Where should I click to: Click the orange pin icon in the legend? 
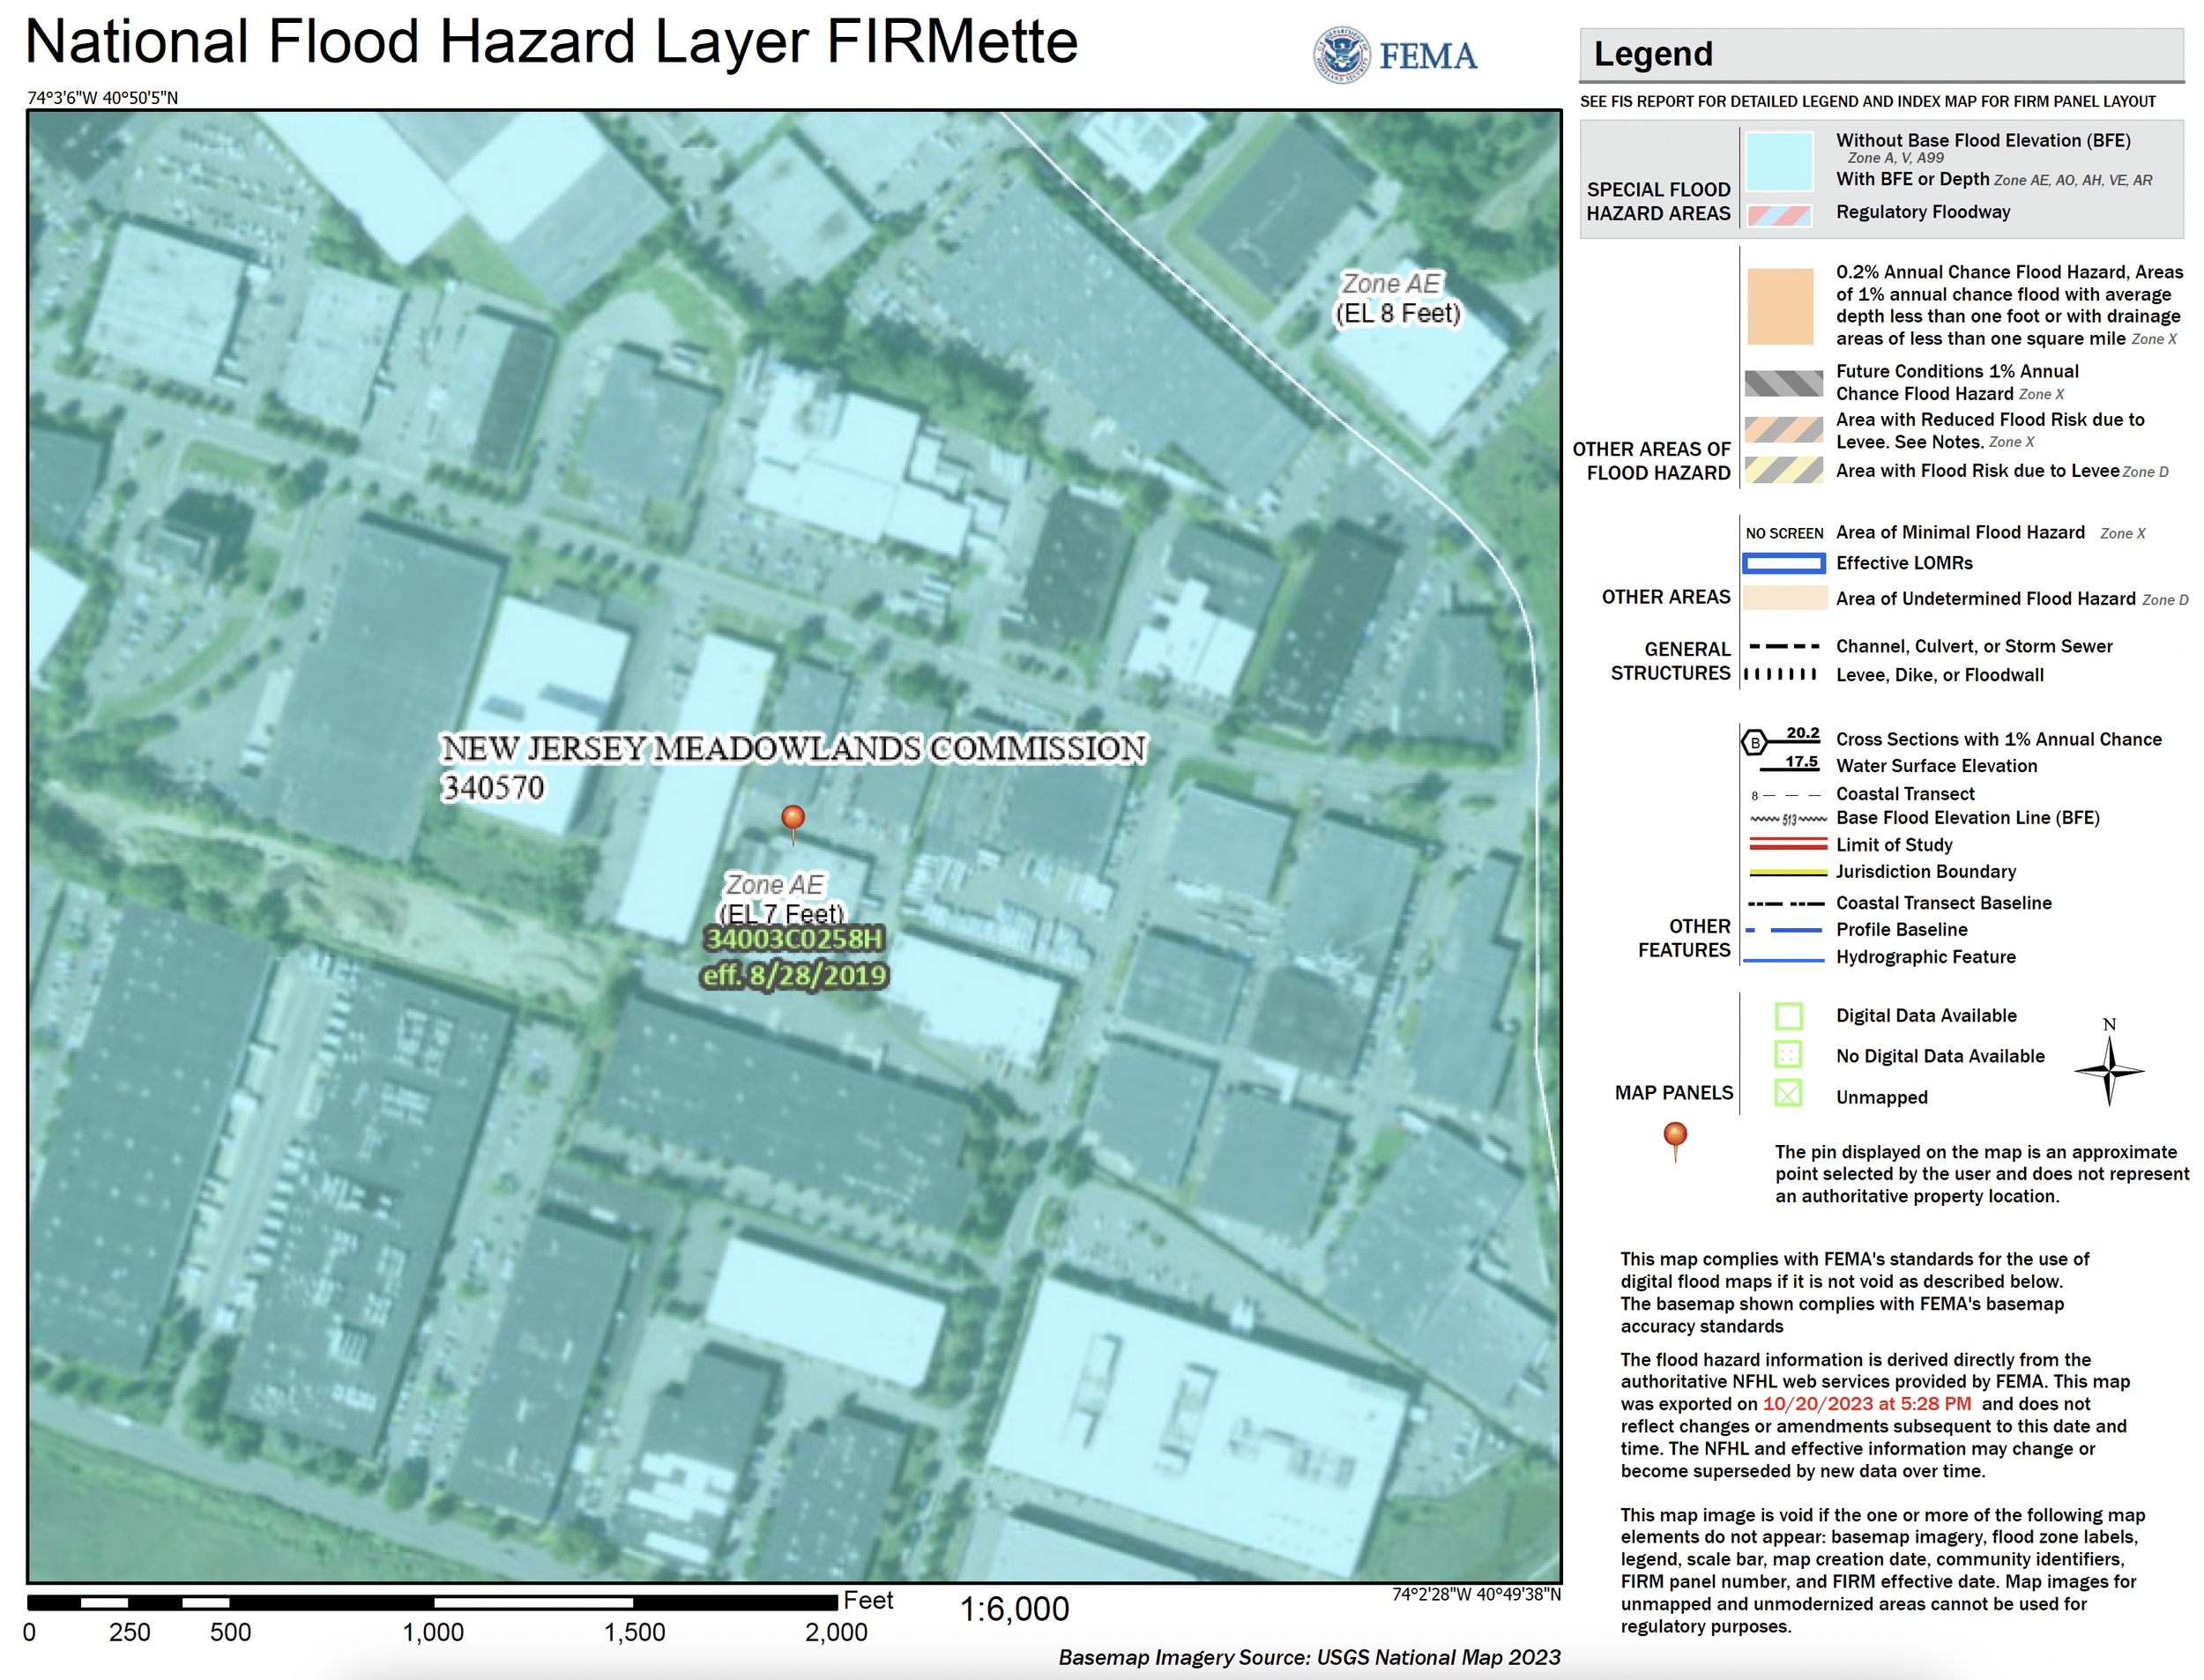coord(1675,1137)
